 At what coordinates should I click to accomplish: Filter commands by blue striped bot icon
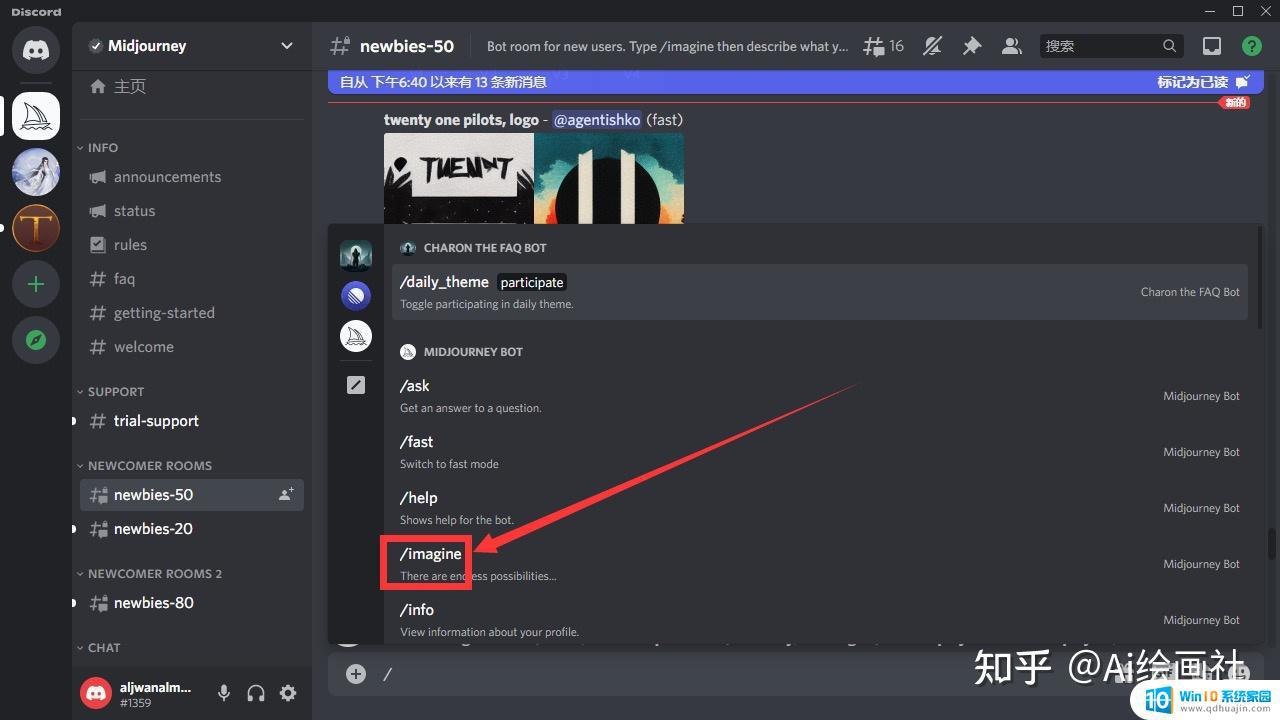click(356, 295)
